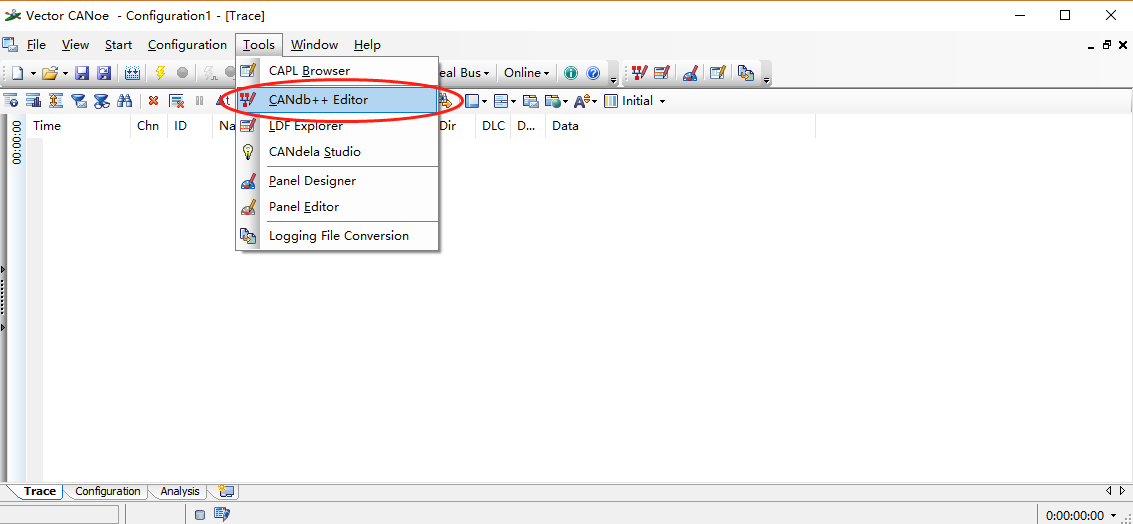Expand the Open folder dropdown arrow

pyautogui.click(x=65, y=74)
